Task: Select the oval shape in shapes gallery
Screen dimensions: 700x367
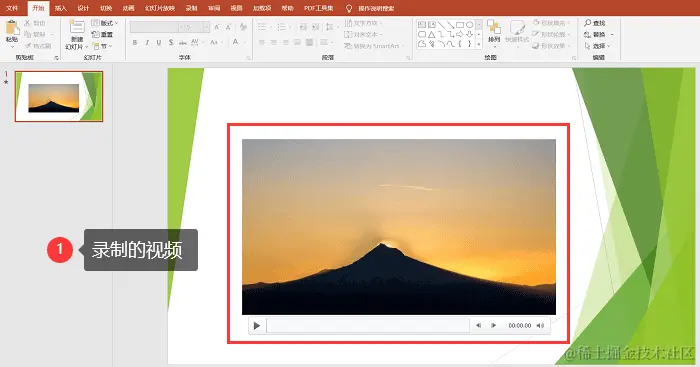Action: point(470,25)
